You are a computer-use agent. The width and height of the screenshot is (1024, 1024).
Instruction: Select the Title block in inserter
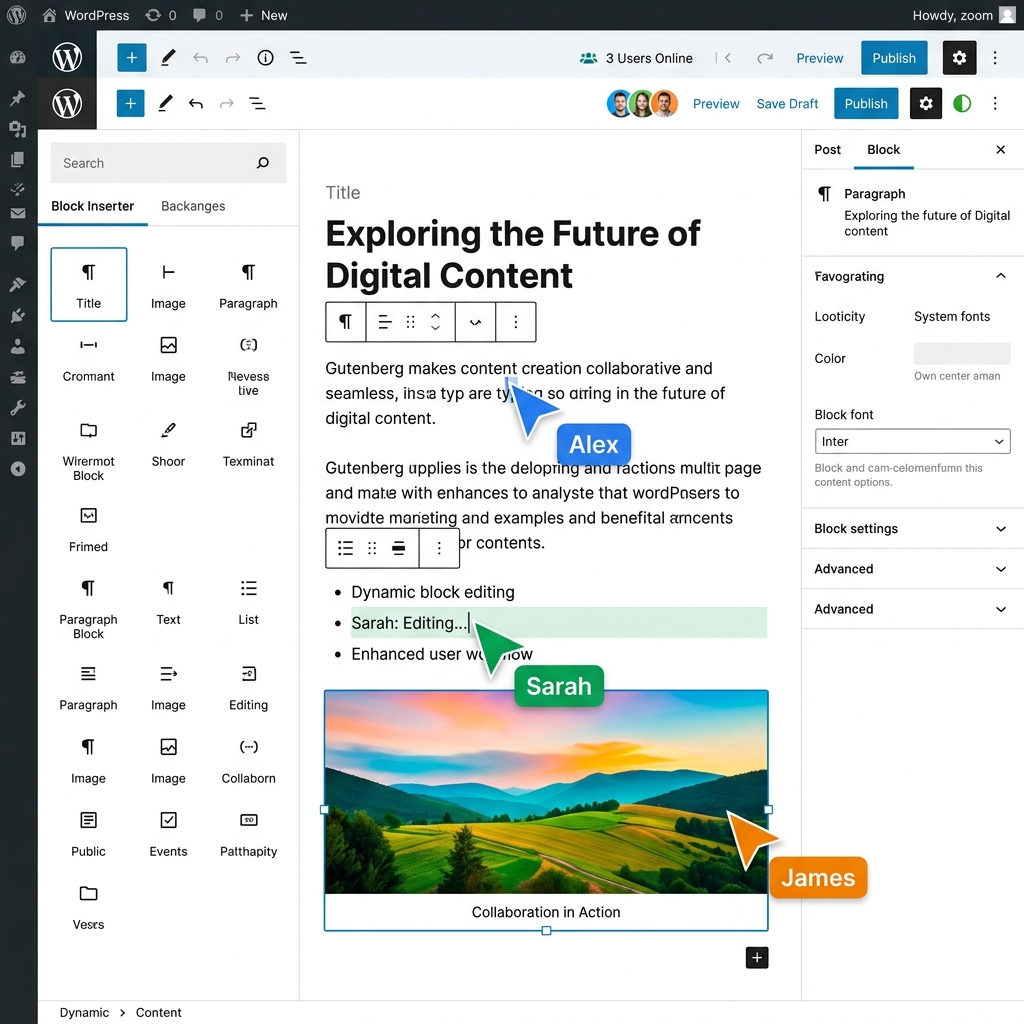[88, 284]
